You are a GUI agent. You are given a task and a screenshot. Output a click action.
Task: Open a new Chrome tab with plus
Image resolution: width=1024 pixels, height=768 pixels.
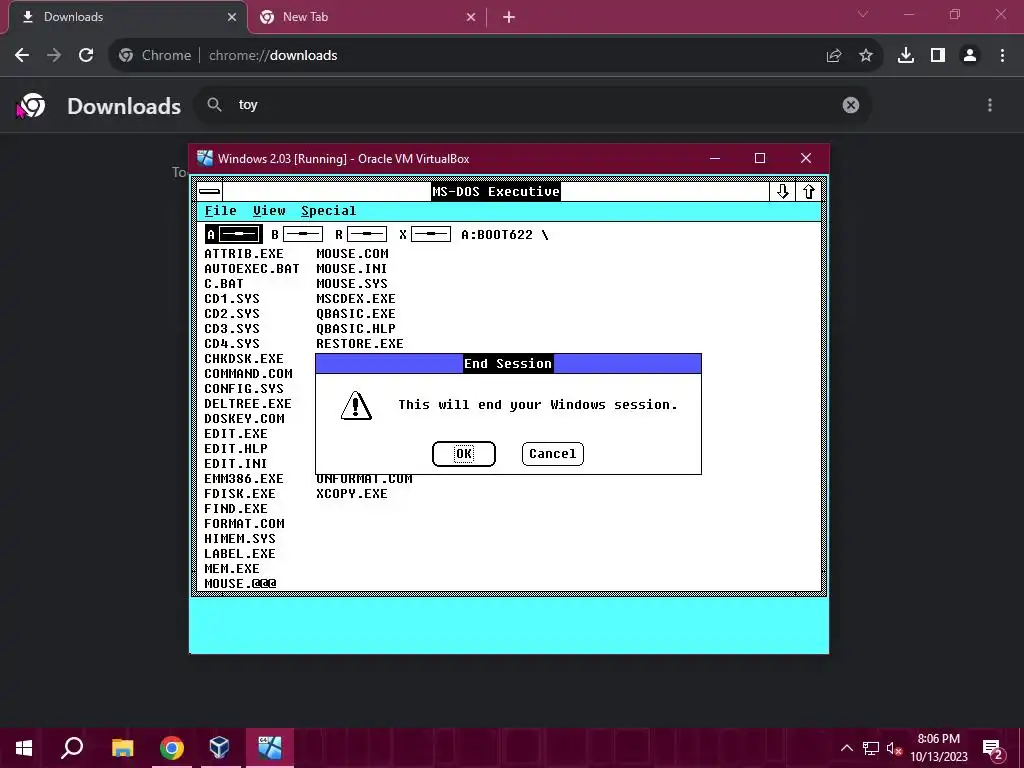[x=509, y=18]
